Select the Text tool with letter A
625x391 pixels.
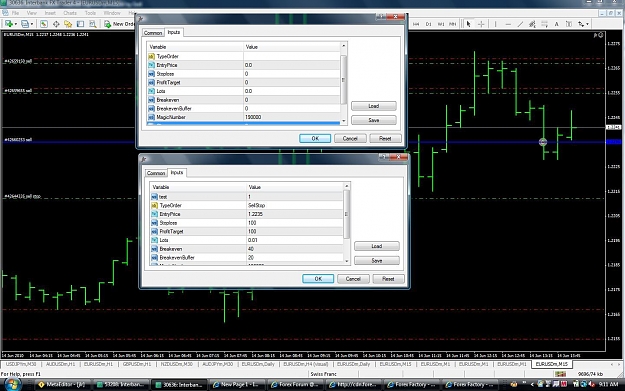click(x=556, y=24)
